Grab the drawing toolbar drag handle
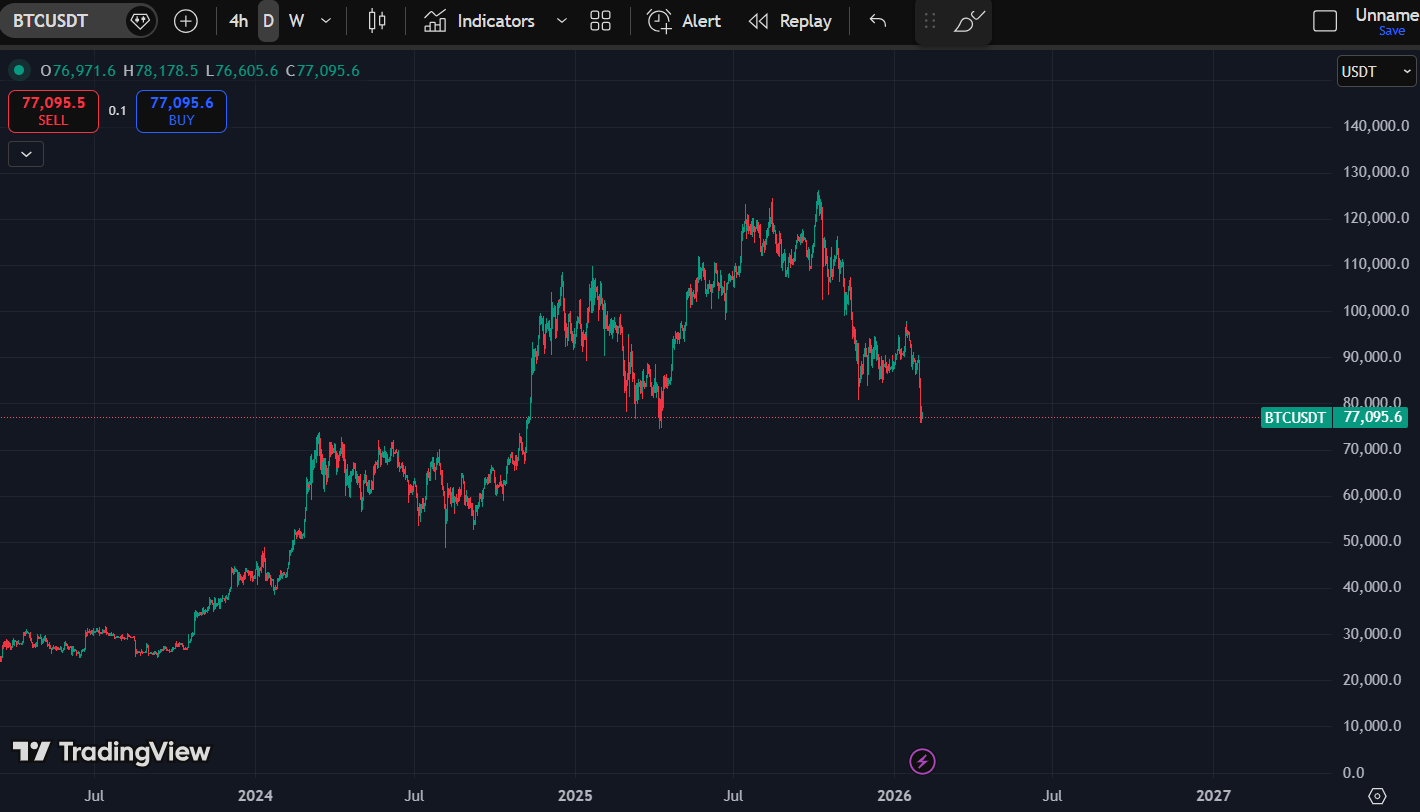 930,21
